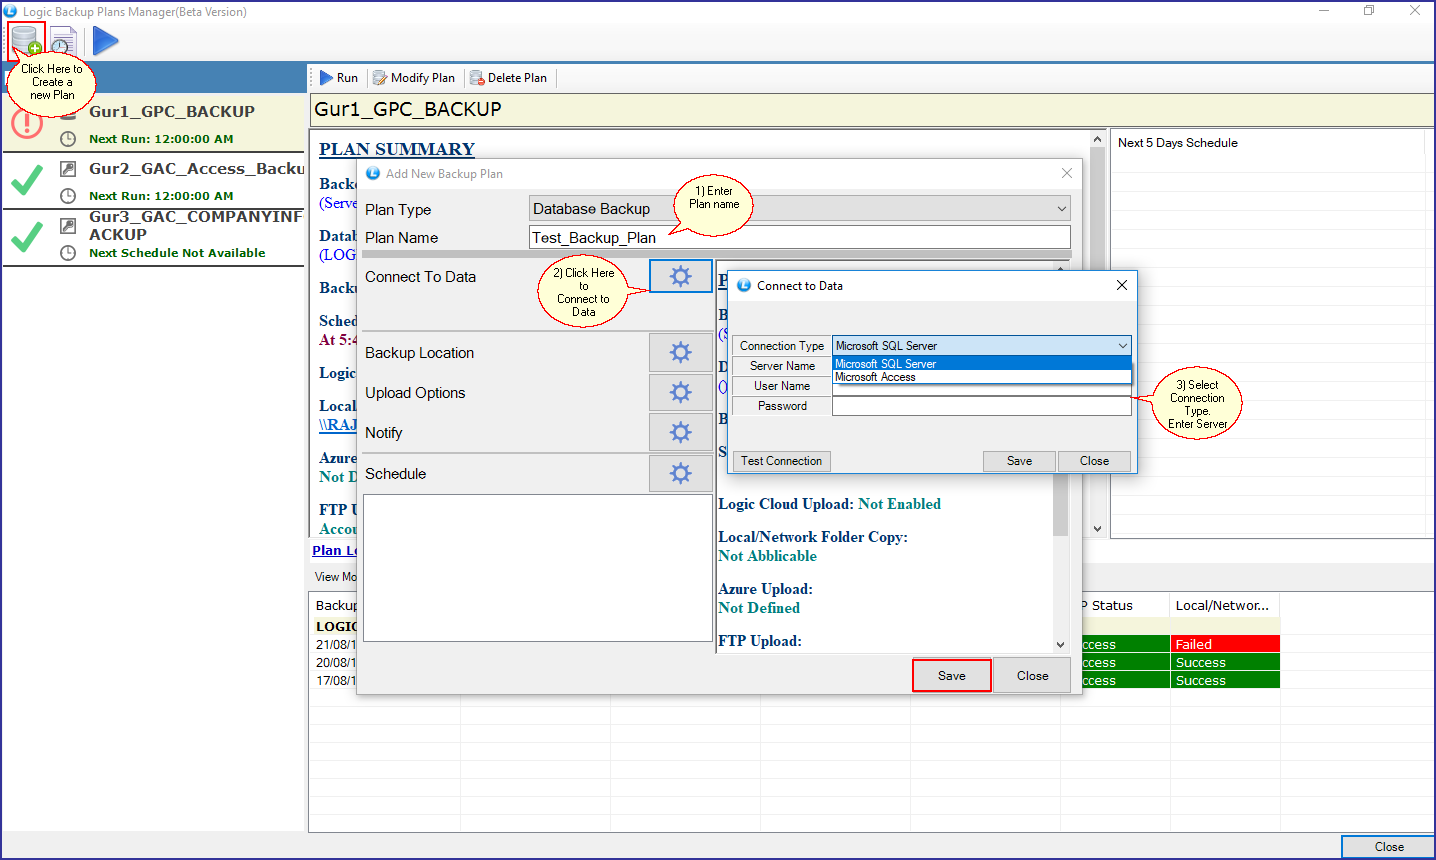The width and height of the screenshot is (1436, 860).
Task: Save the new backup plan
Action: [x=952, y=676]
